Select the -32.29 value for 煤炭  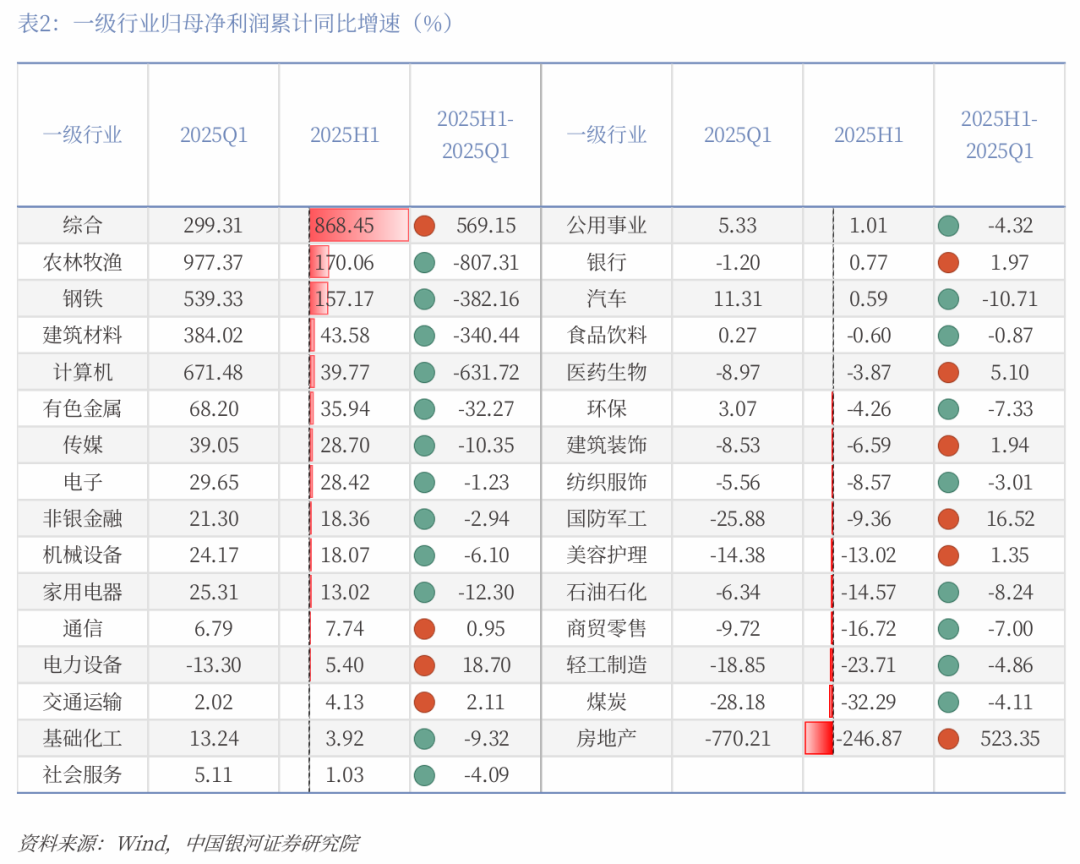[x=869, y=702]
